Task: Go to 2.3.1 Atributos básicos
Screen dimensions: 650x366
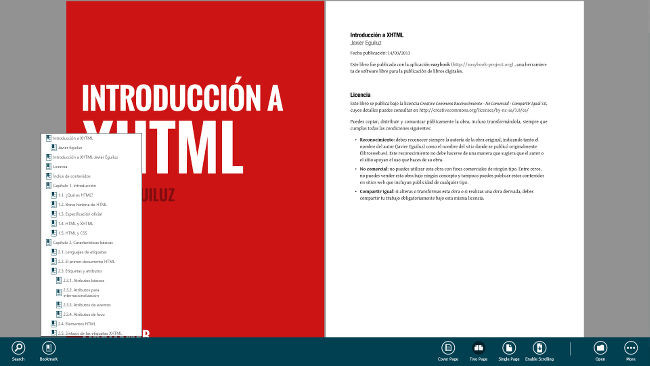Action: point(80,281)
